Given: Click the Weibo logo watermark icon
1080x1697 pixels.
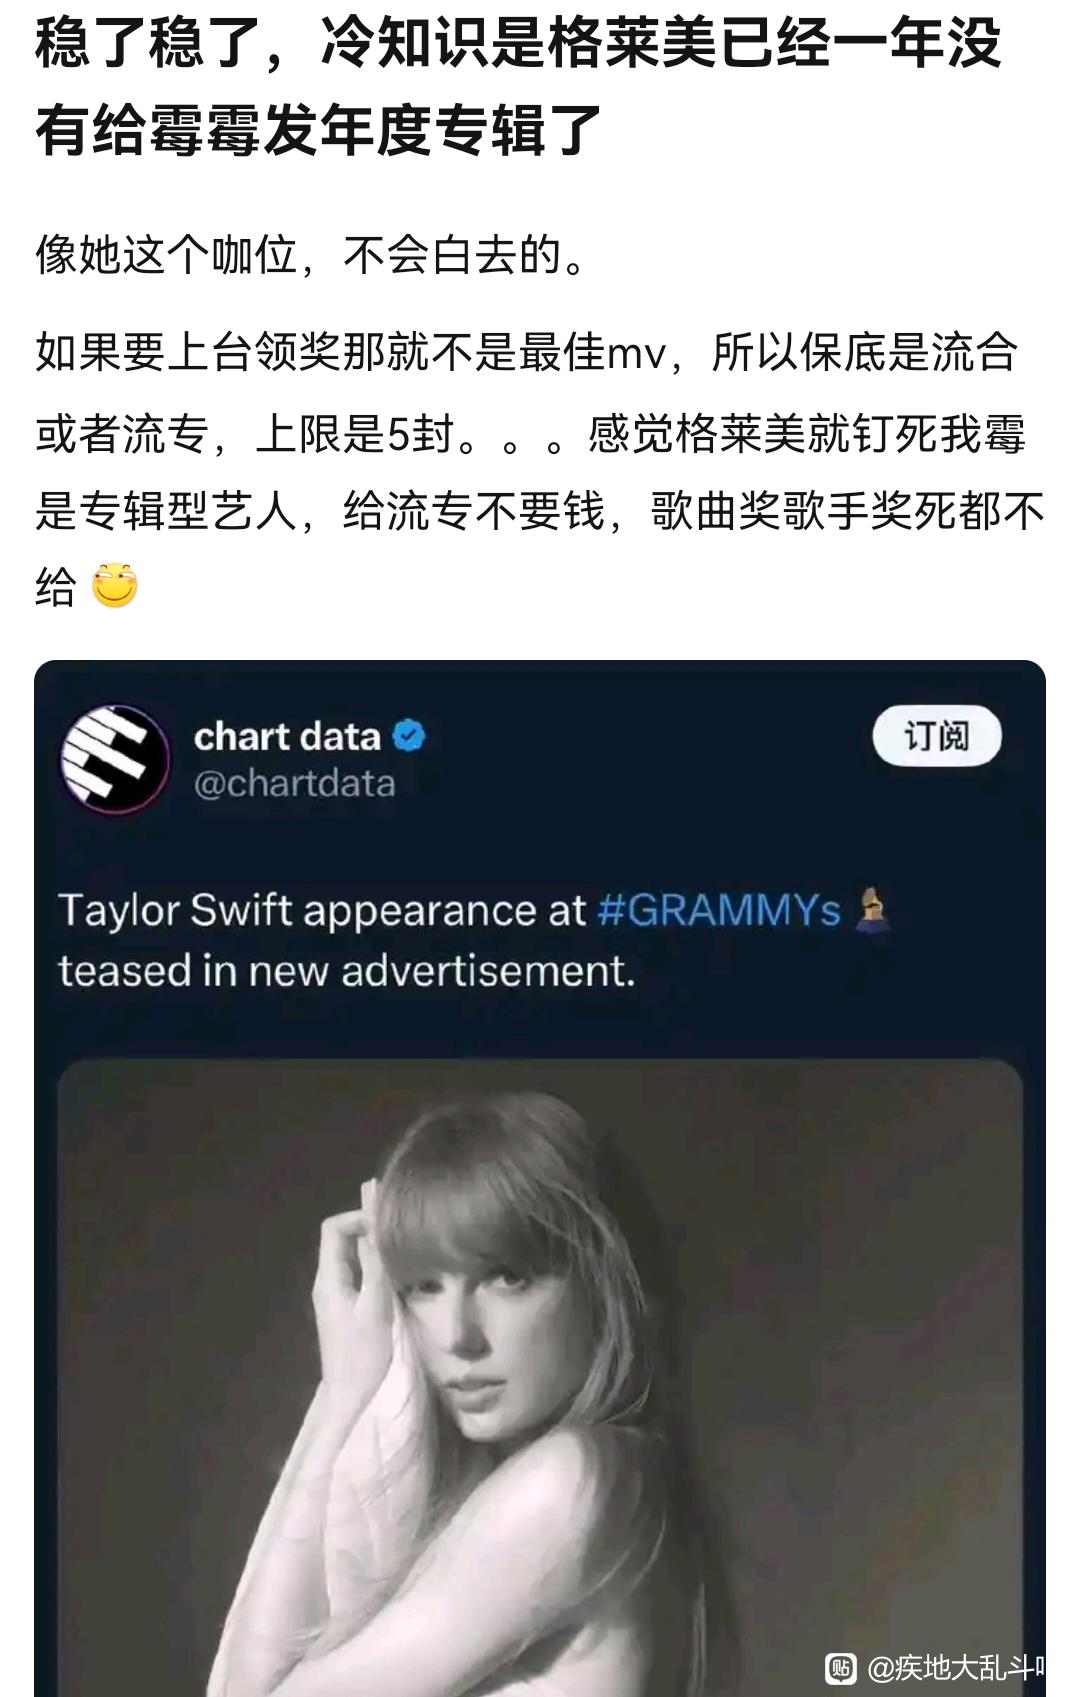Looking at the screenshot, I should (841, 1668).
